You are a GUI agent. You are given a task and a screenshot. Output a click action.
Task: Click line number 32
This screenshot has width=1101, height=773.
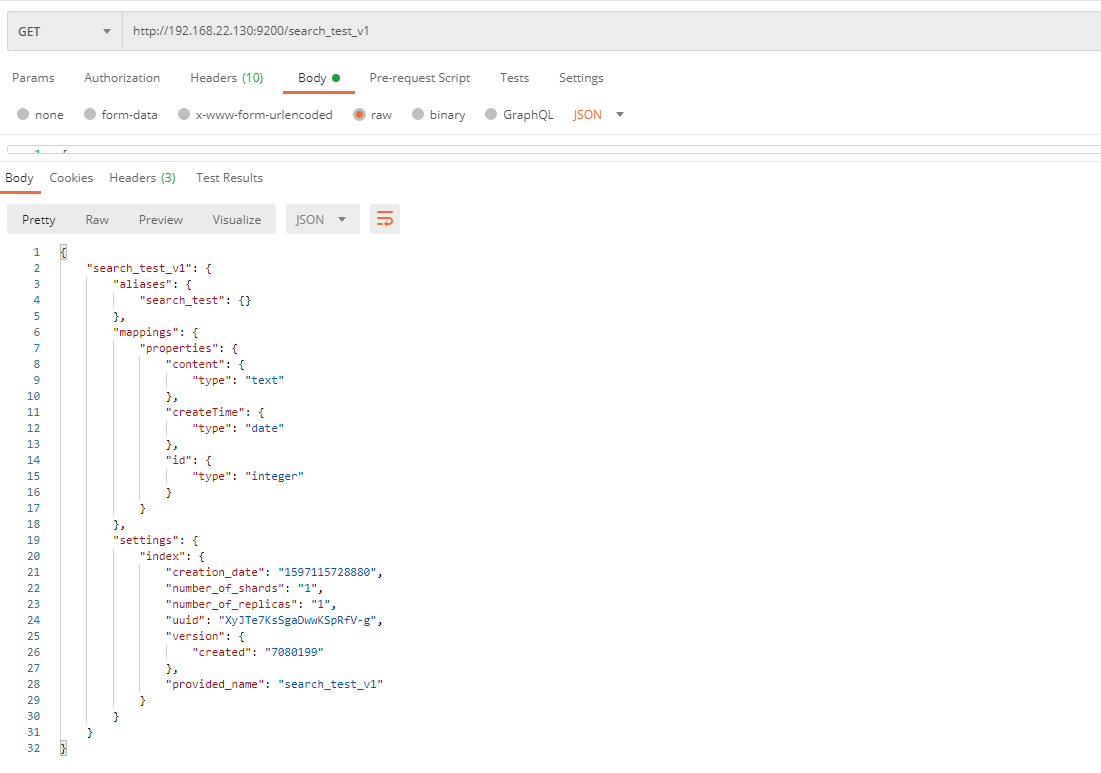pyautogui.click(x=34, y=748)
